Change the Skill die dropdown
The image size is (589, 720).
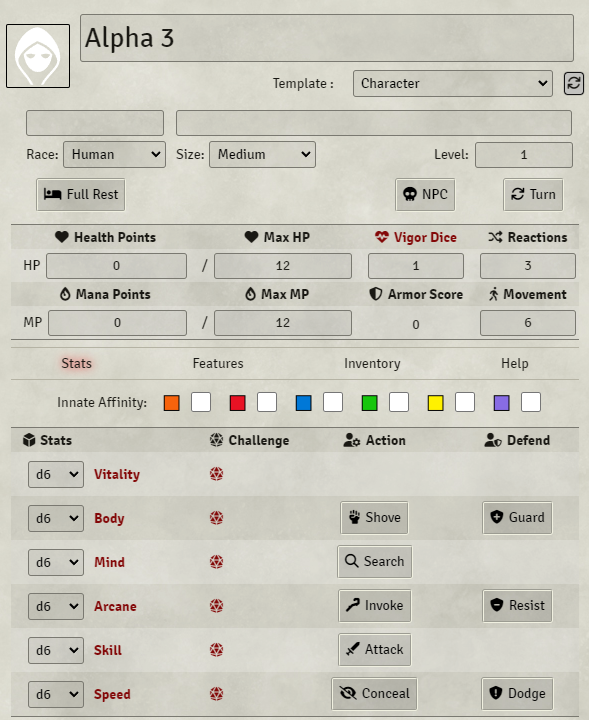56,651
